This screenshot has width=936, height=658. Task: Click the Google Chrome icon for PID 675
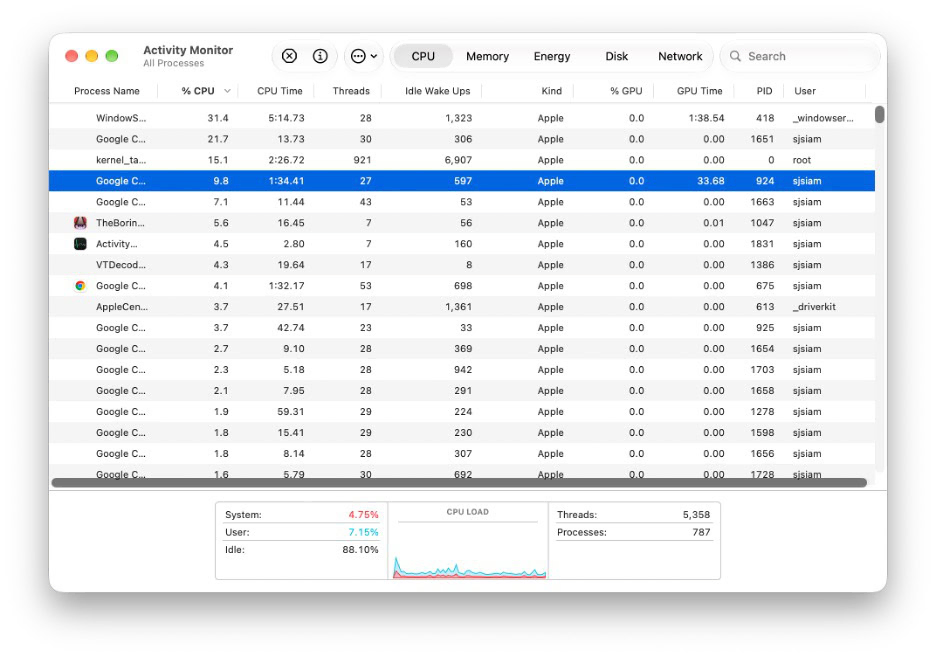coord(80,285)
